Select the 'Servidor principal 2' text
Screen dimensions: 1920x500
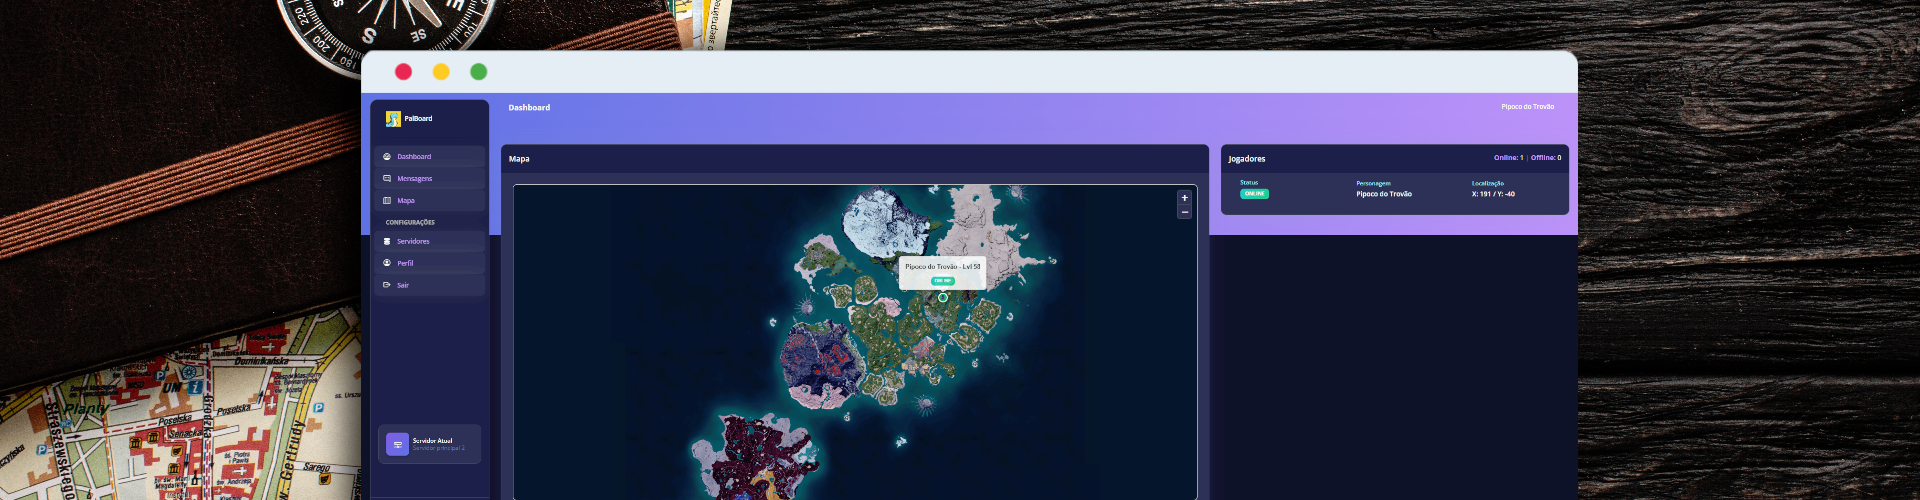click(439, 448)
